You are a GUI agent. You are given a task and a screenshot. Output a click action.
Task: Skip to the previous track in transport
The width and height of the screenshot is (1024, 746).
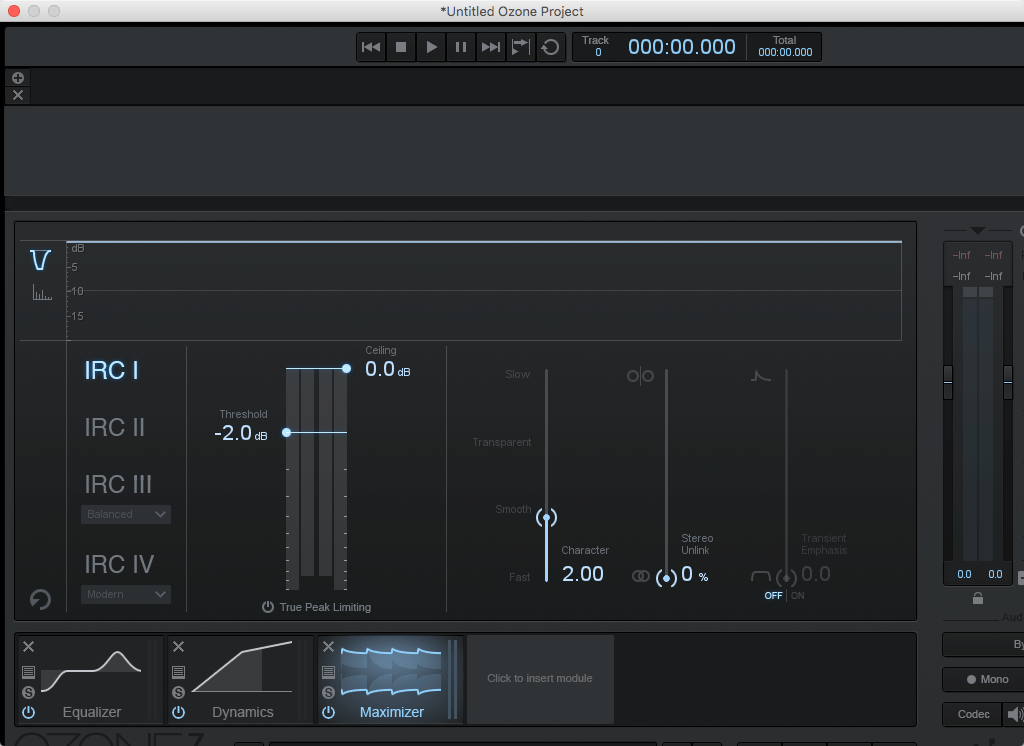[x=371, y=47]
